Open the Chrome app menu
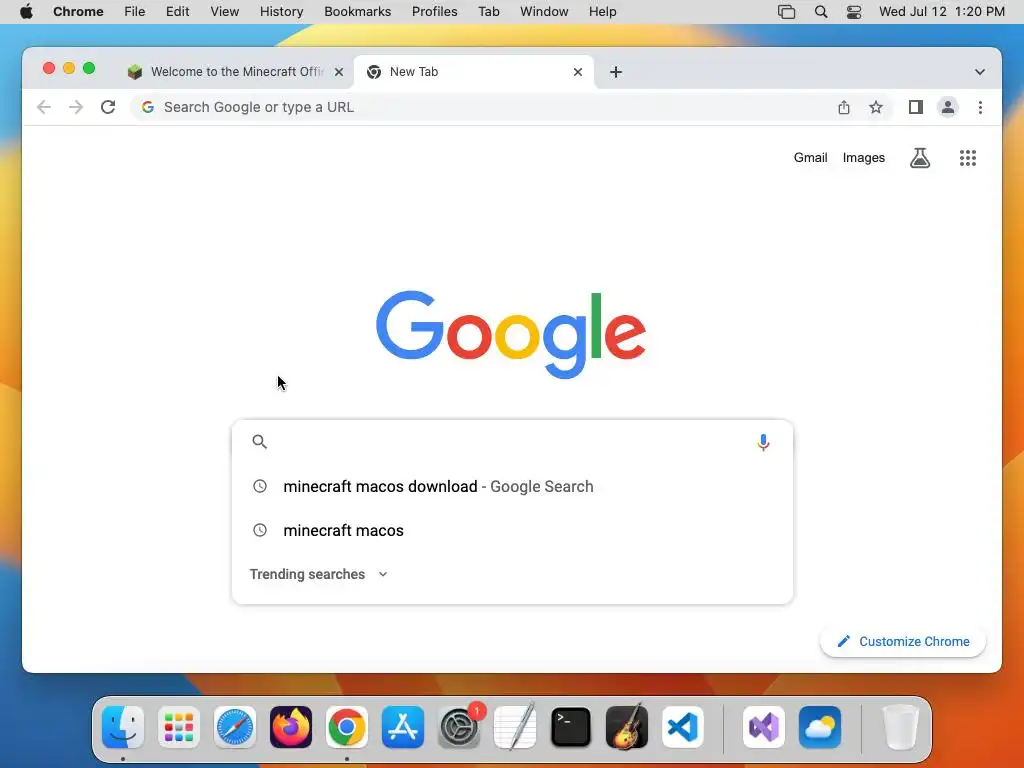 pos(78,12)
